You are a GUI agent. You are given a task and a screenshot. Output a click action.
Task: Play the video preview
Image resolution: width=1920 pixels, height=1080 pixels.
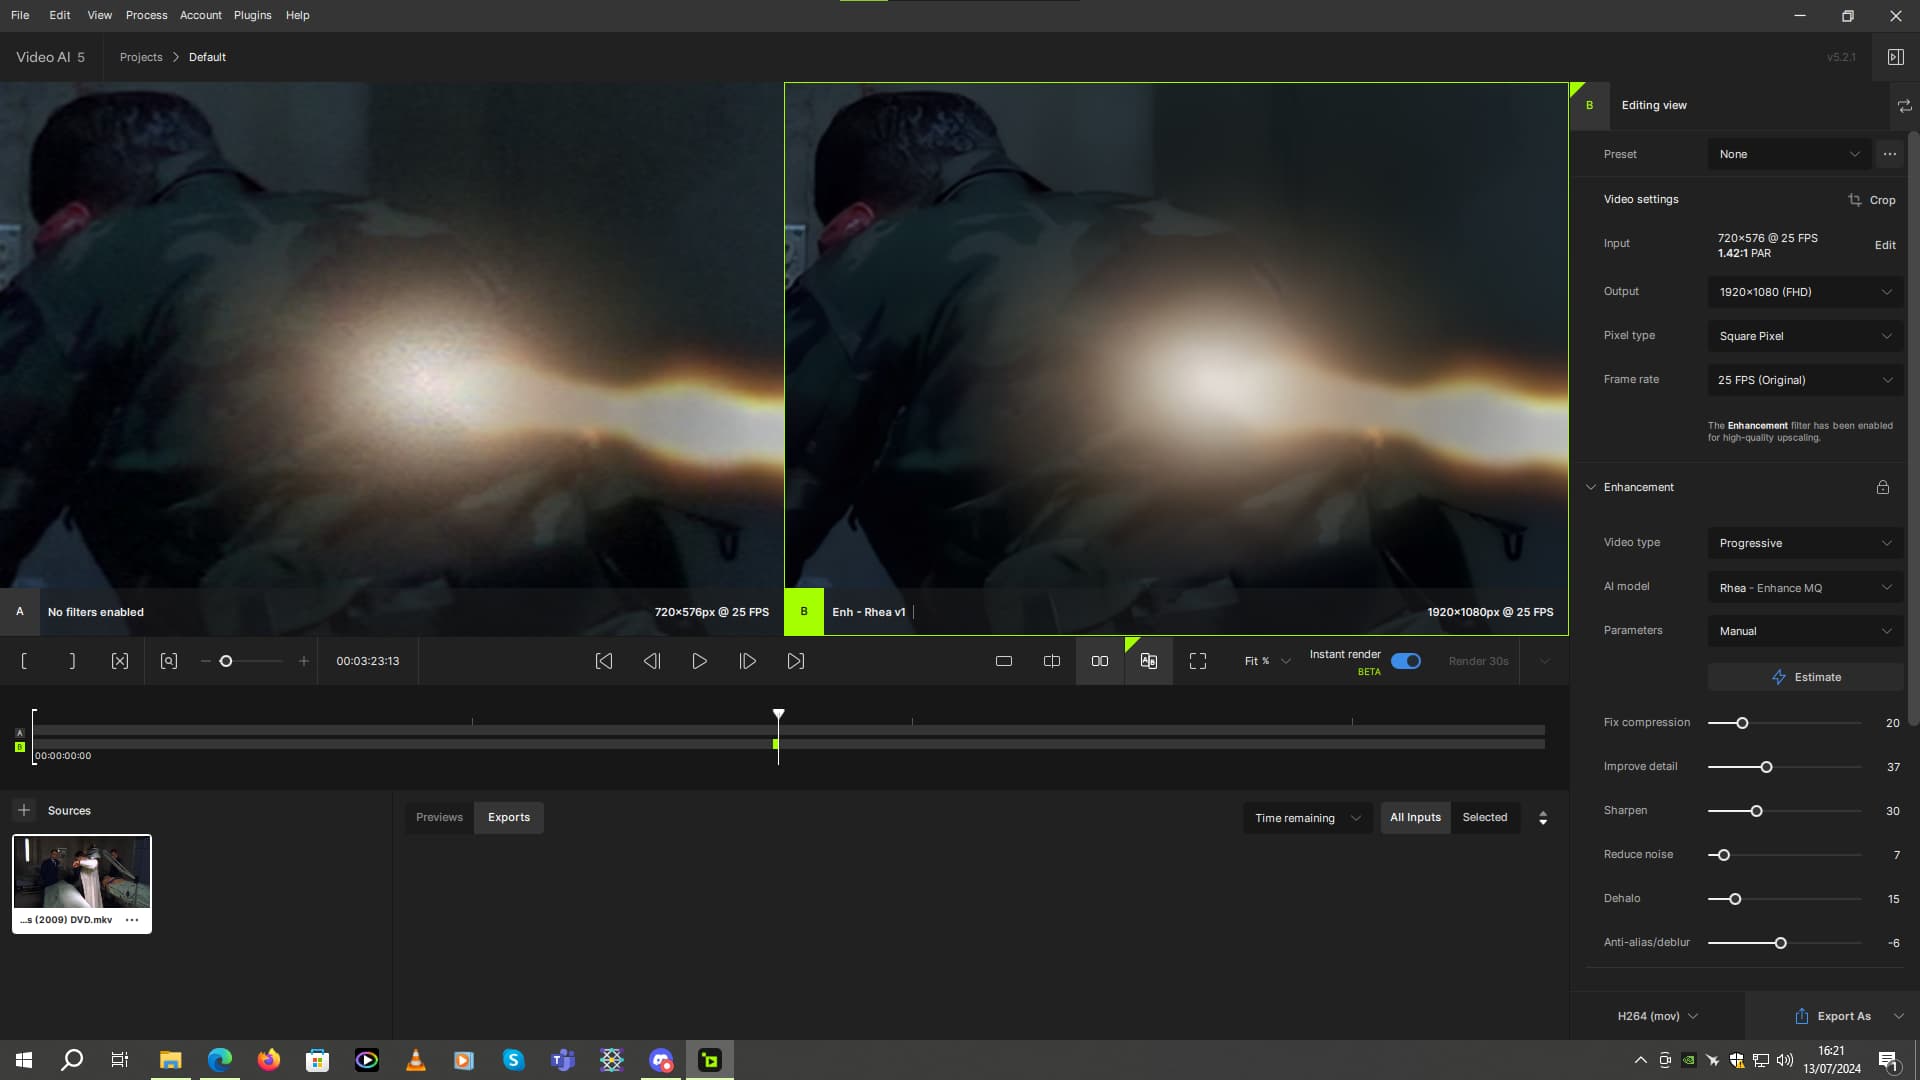pos(700,661)
